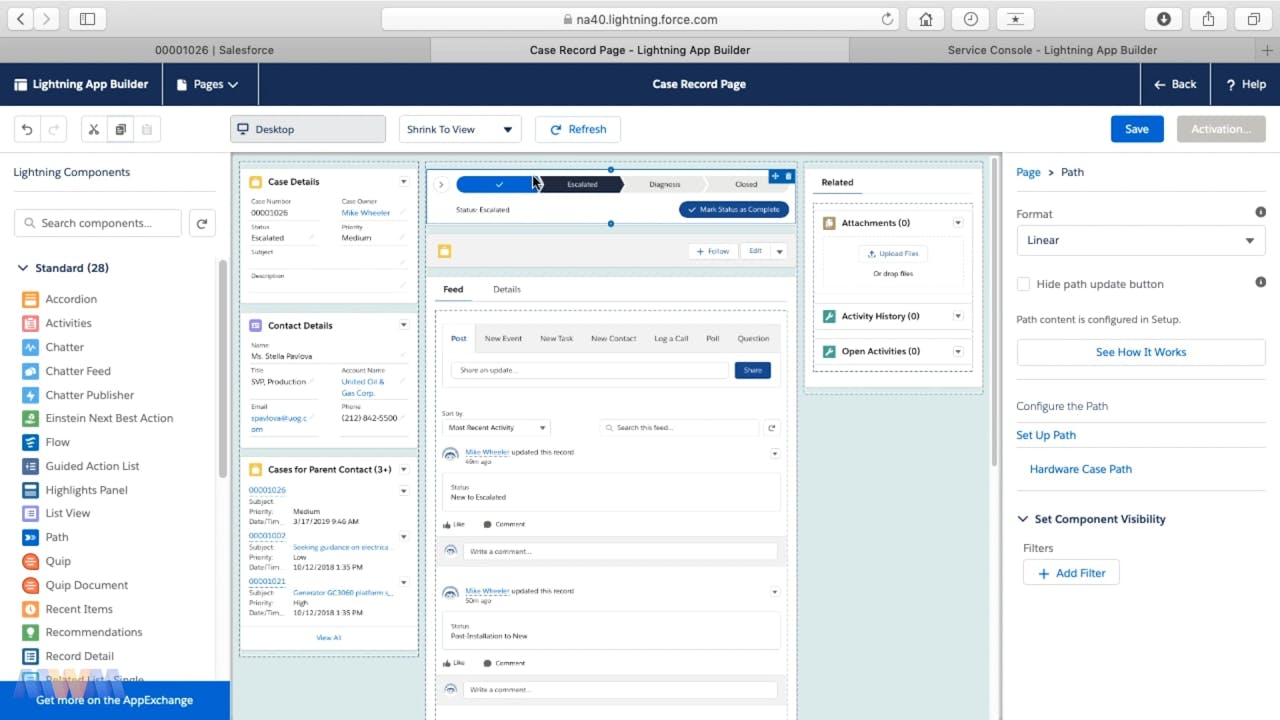Viewport: 1280px width, 720px height.
Task: Refresh the components list icon
Action: pos(202,223)
